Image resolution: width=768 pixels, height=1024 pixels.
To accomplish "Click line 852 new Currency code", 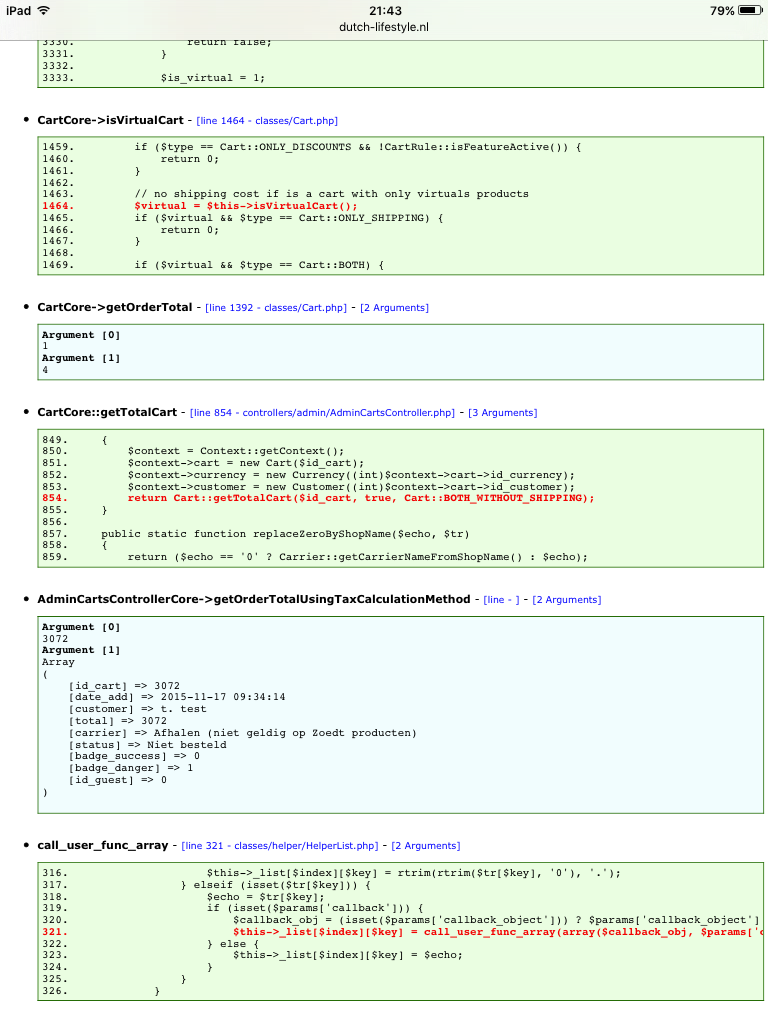I will (351, 475).
